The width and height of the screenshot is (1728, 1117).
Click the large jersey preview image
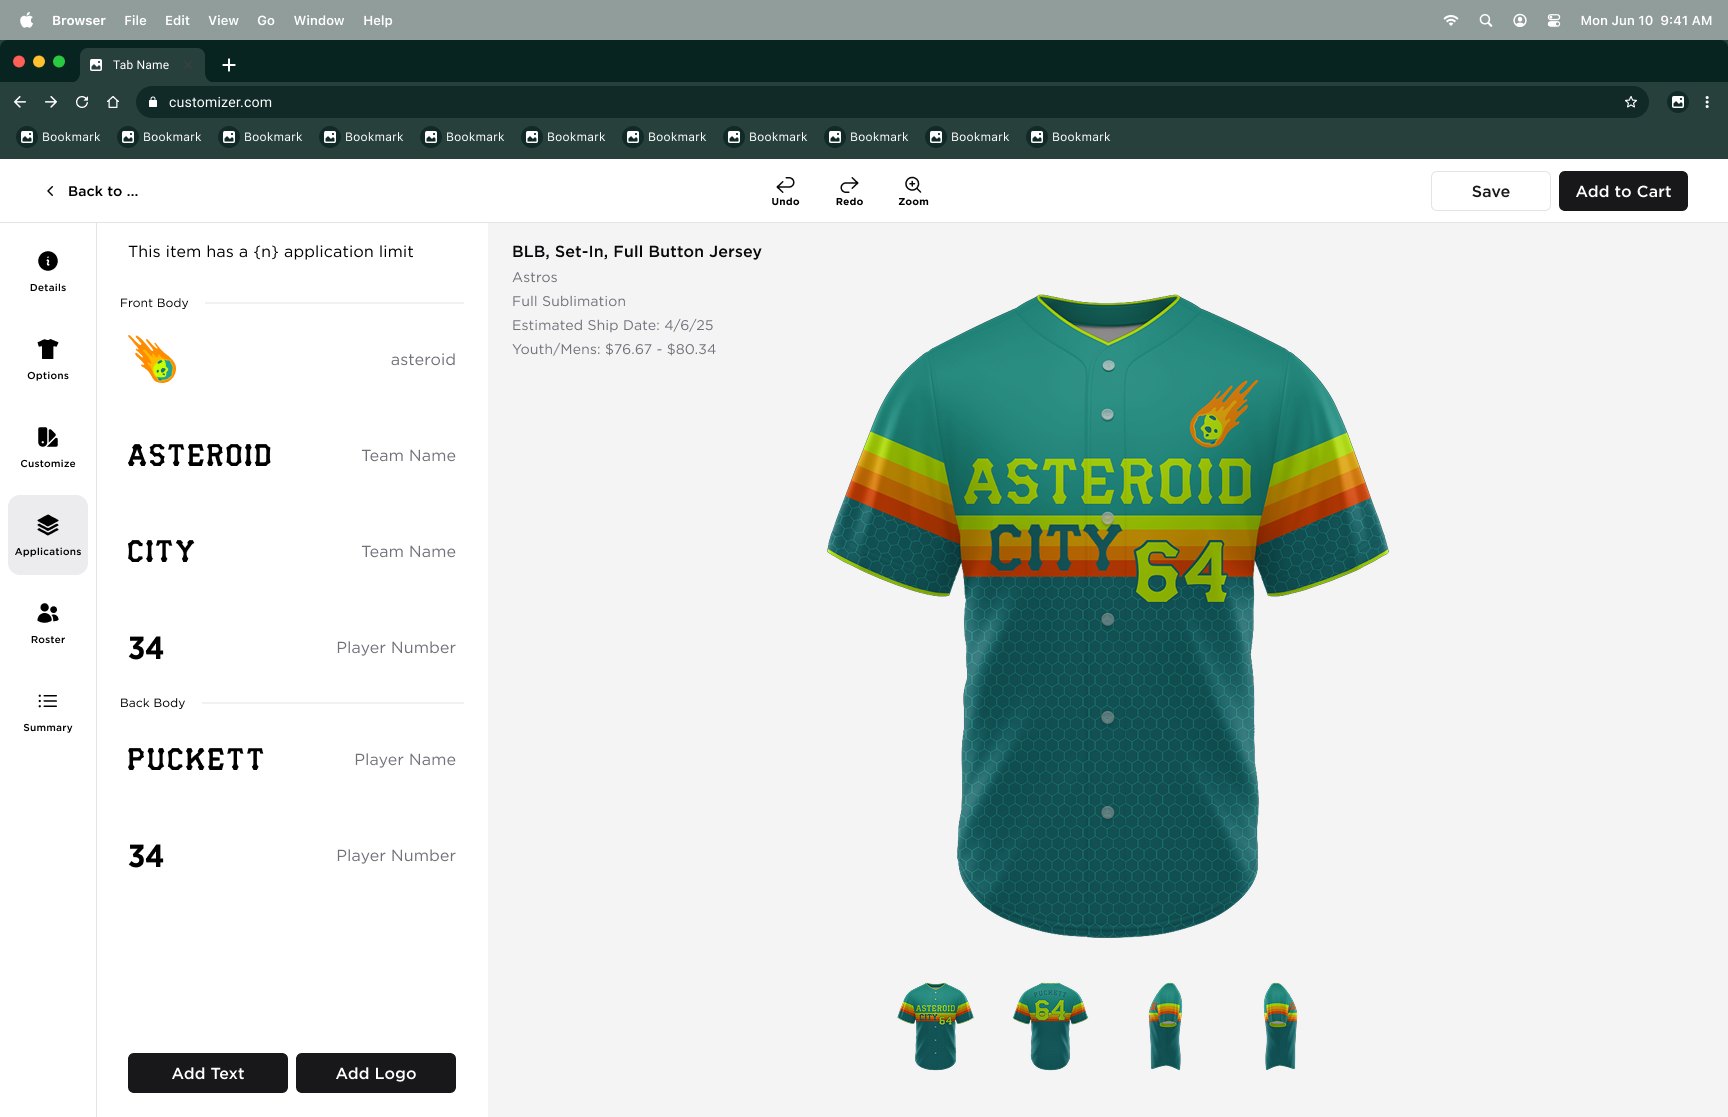pos(1108,616)
